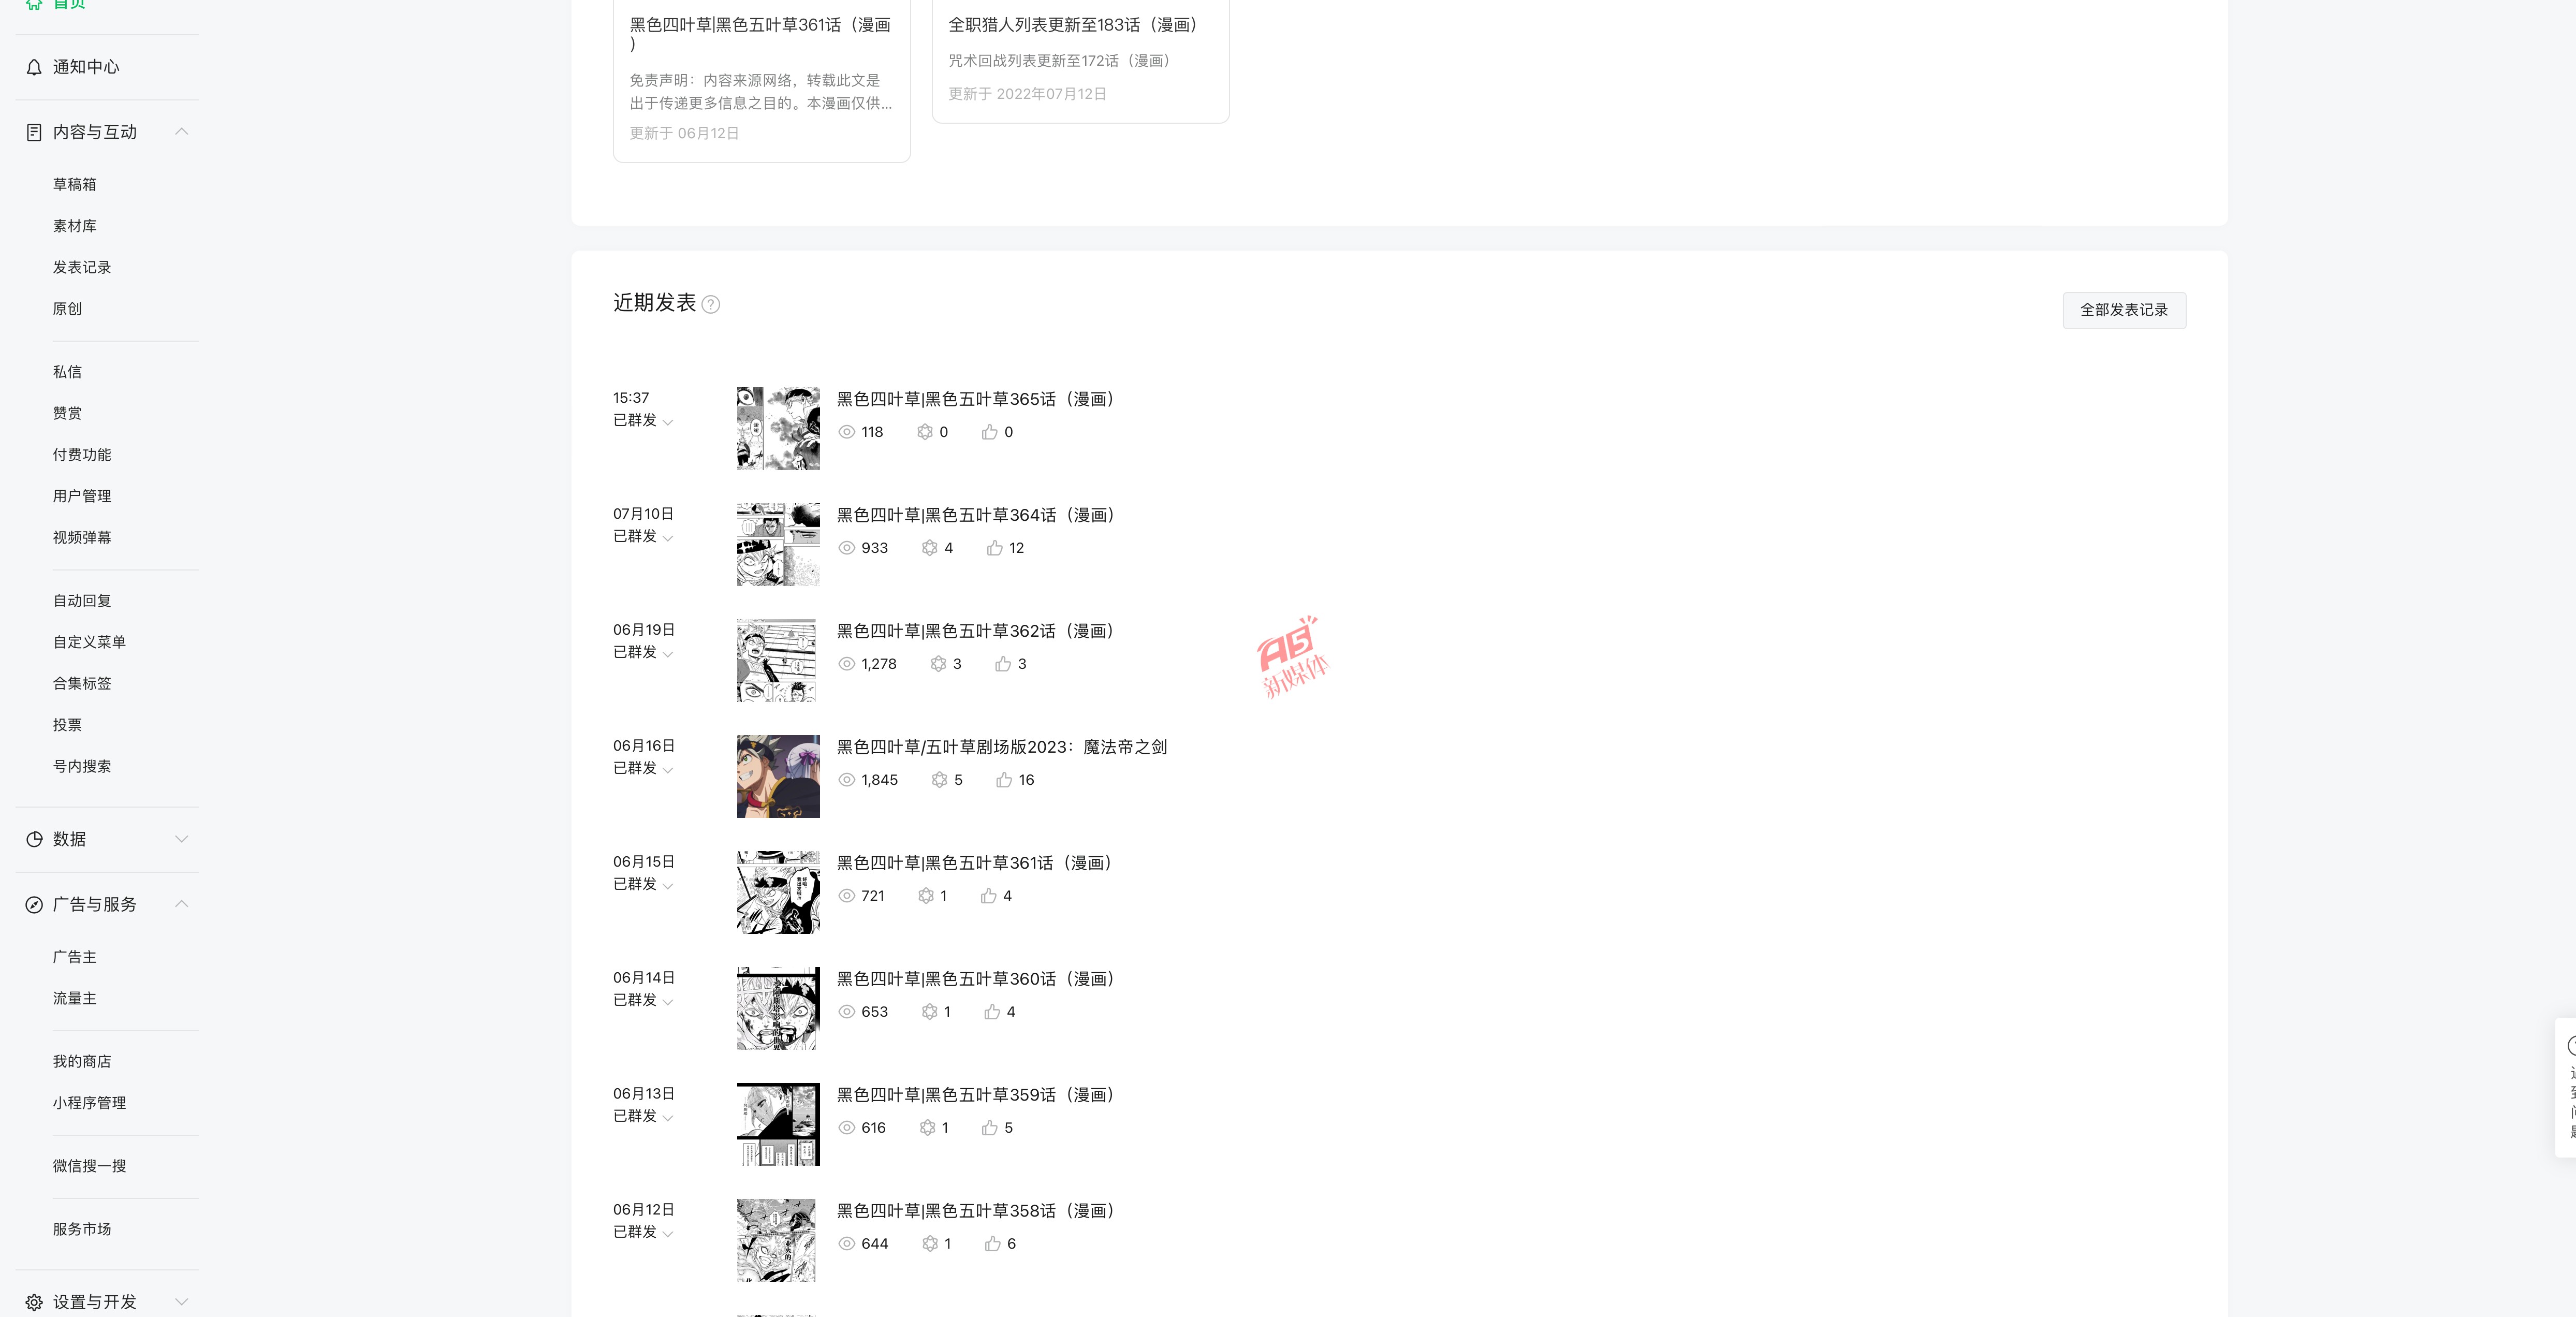This screenshot has width=2576, height=1317.
Task: Click the 数据 pie chart icon
Action: 34,839
